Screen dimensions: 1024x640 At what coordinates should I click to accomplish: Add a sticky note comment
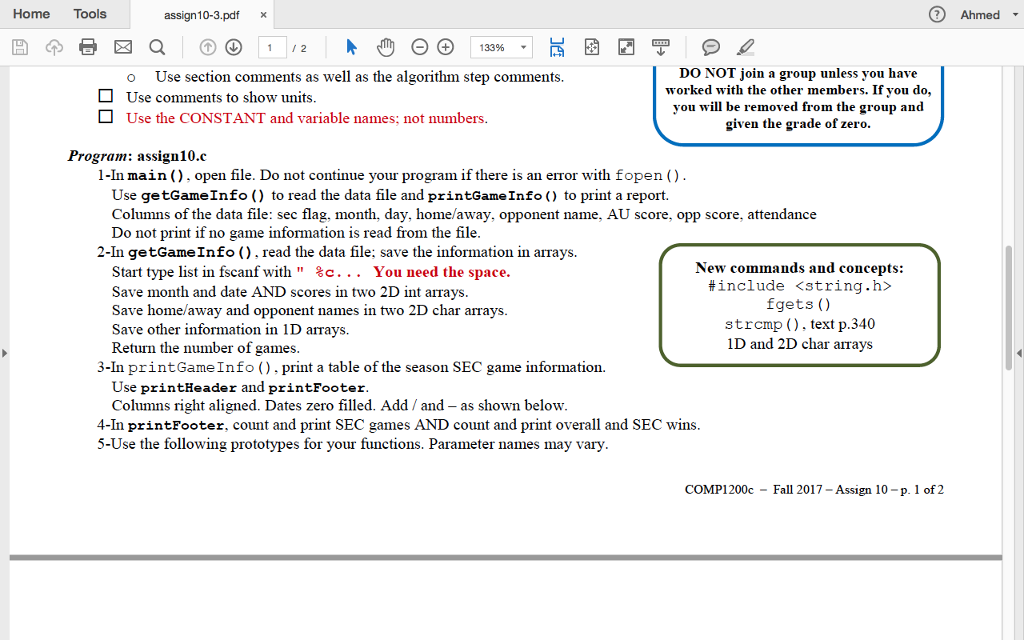tap(711, 46)
